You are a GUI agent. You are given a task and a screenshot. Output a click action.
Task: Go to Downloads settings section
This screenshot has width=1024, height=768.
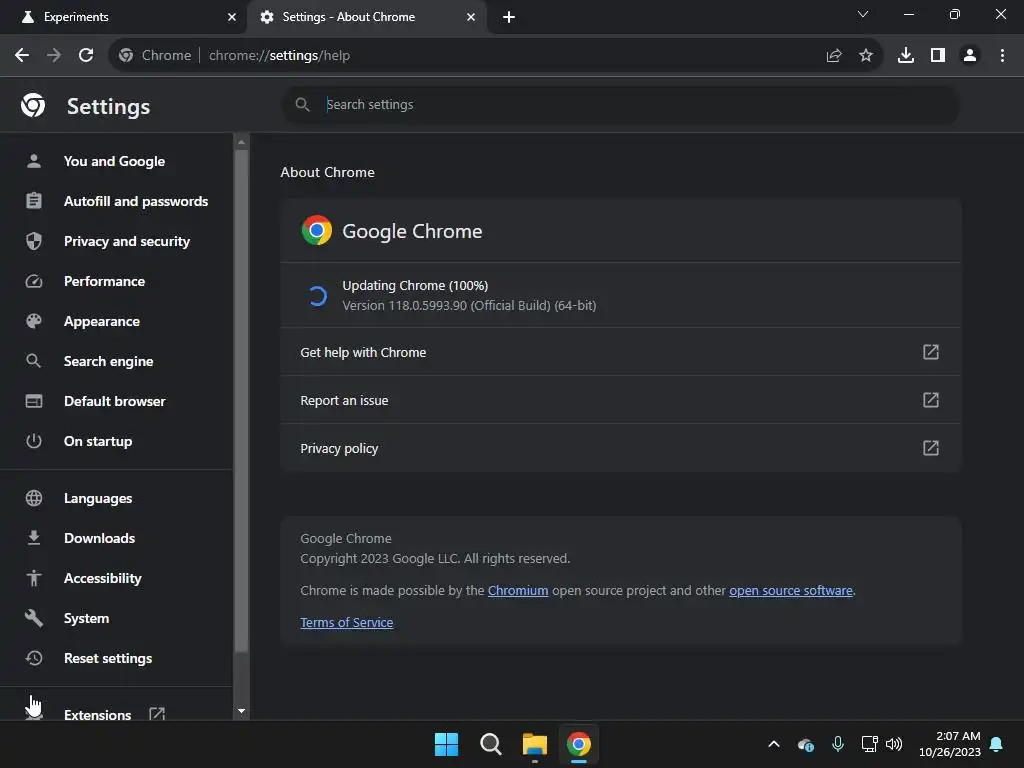tap(114, 538)
